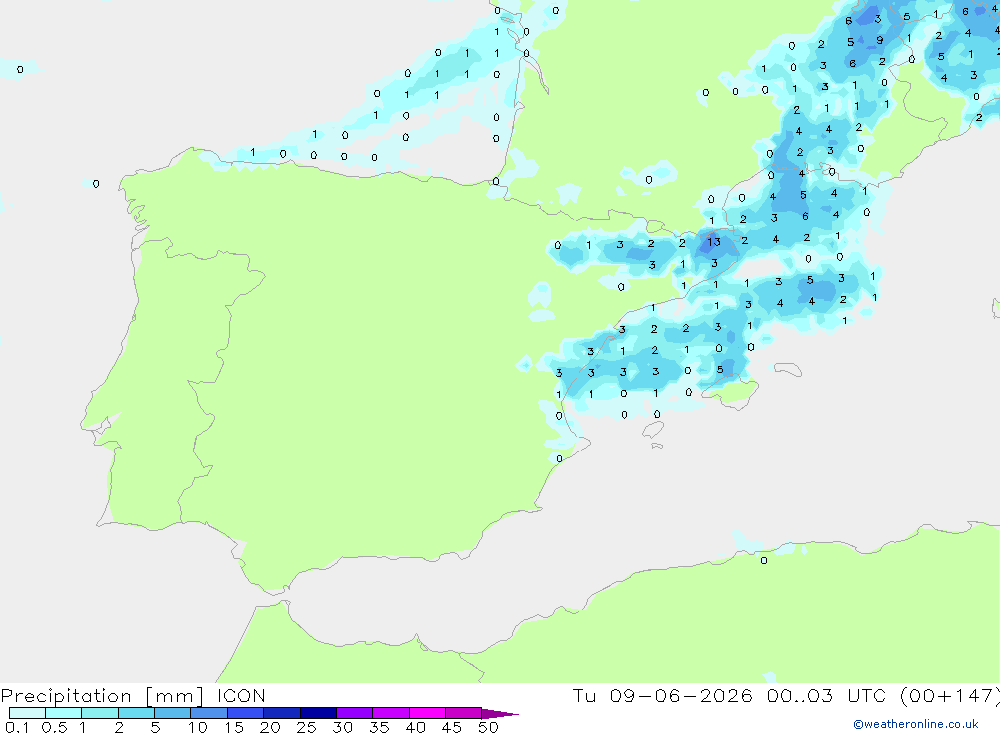Viewport: 1000px width, 733px height.
Task: Click the "13" precipitation value on the map
Action: point(714,242)
